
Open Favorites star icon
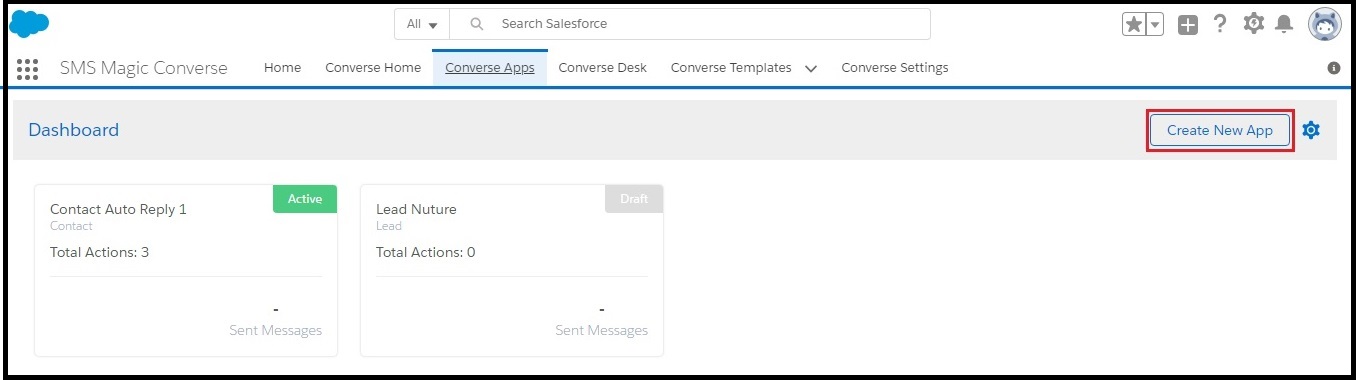pos(1133,25)
